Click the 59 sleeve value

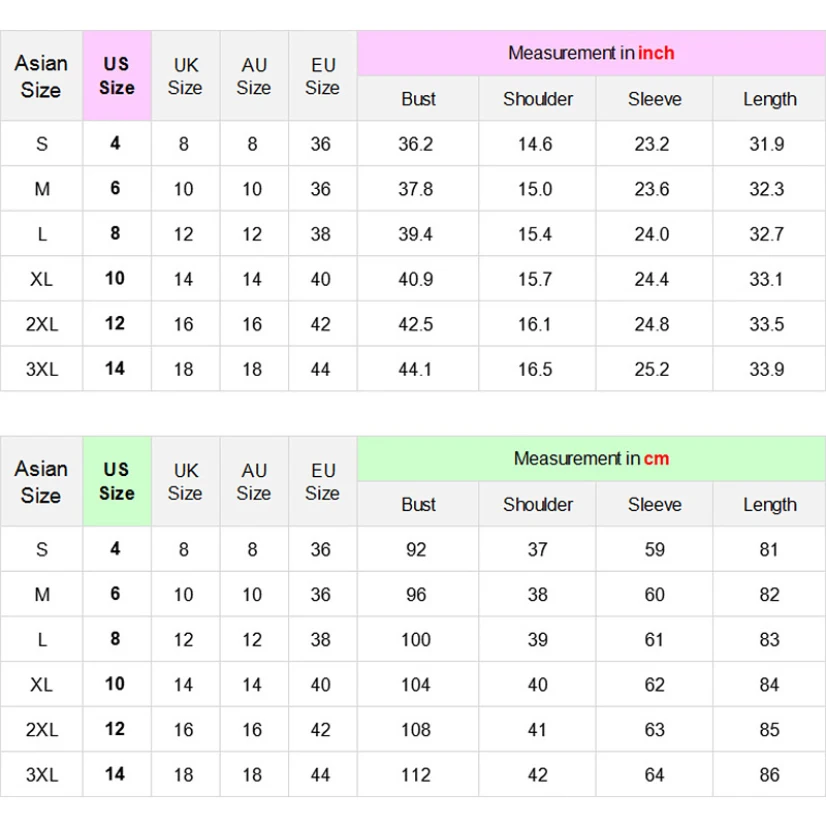pos(654,549)
